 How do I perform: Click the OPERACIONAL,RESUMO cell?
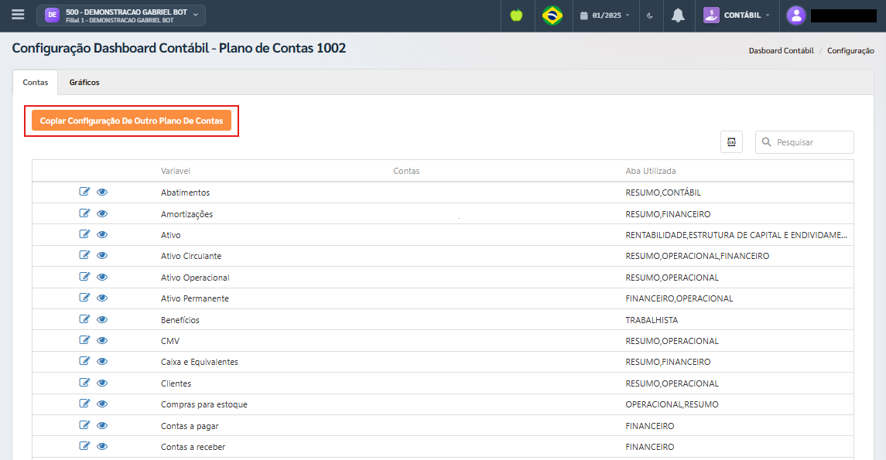[672, 405]
